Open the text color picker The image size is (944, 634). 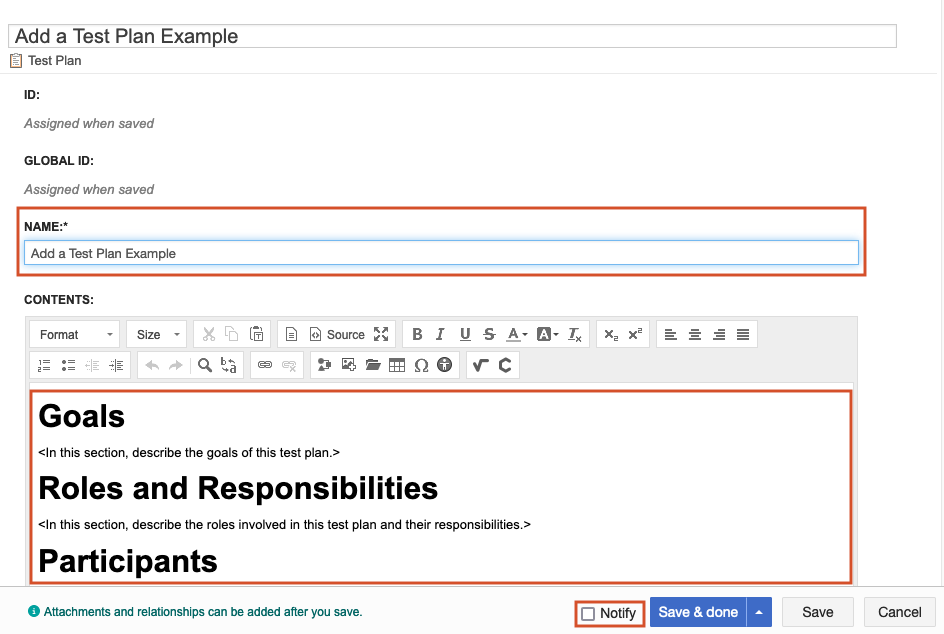click(517, 334)
